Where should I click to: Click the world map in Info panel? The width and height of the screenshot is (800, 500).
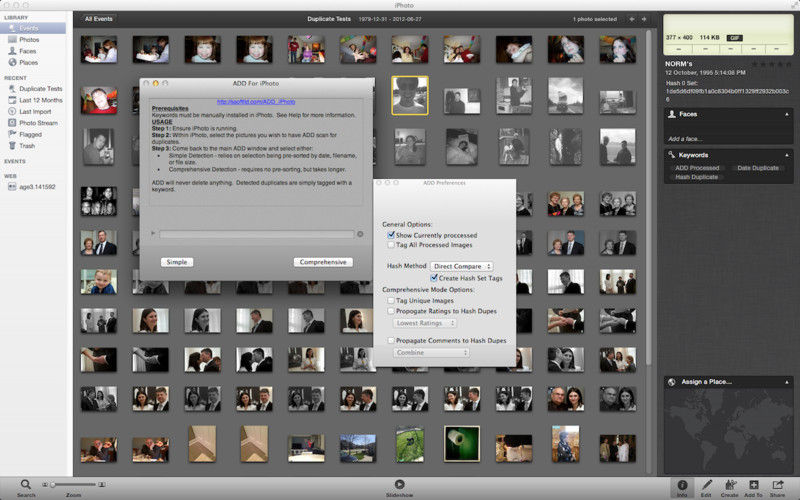[x=729, y=432]
